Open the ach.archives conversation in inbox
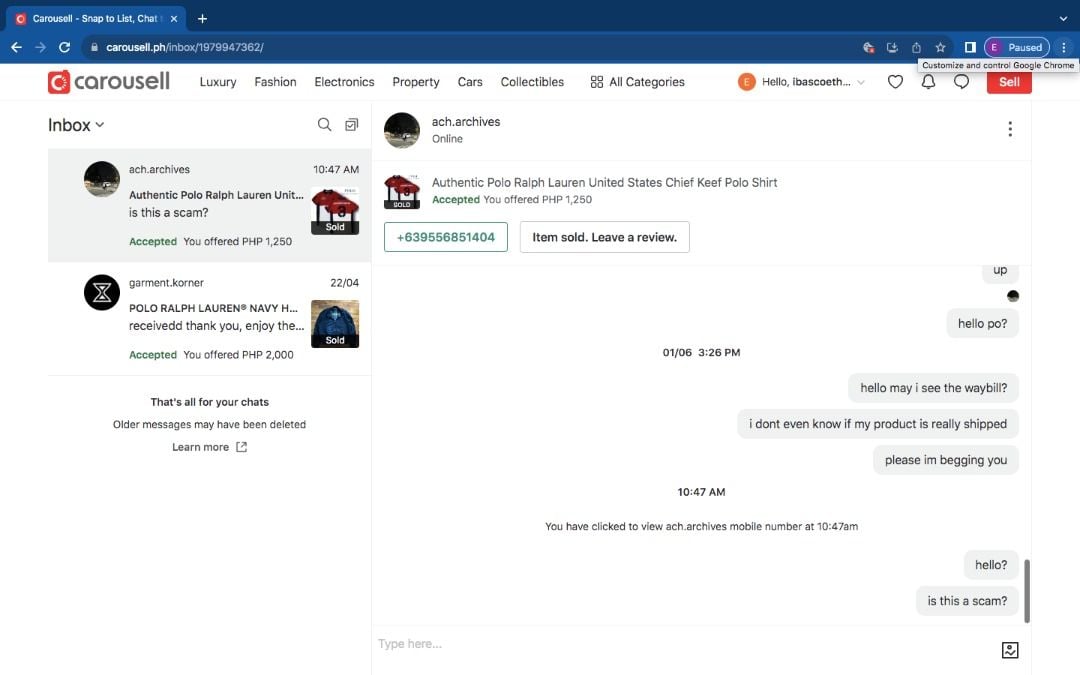Screen dimensions: 1080x675 click(209, 205)
